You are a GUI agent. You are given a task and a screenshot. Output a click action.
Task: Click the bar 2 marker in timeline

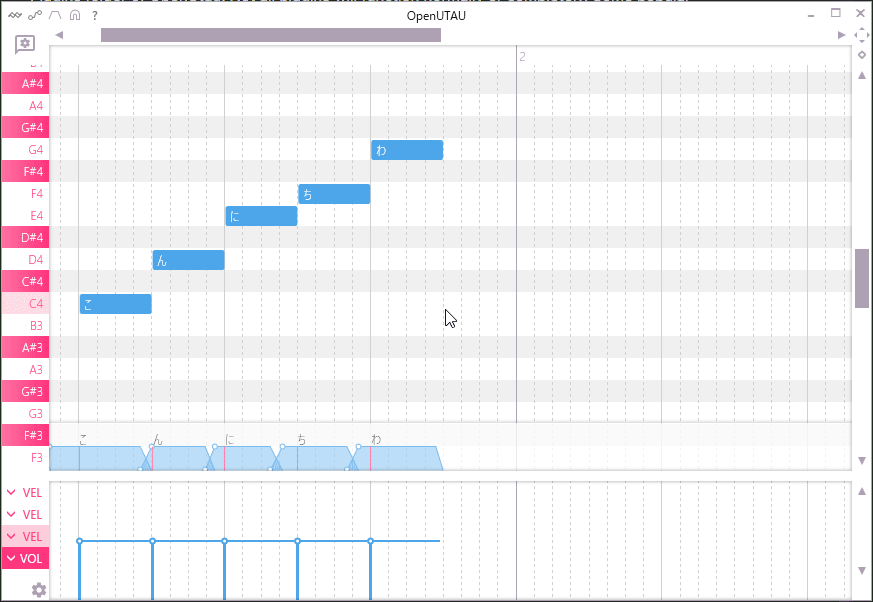coord(522,56)
